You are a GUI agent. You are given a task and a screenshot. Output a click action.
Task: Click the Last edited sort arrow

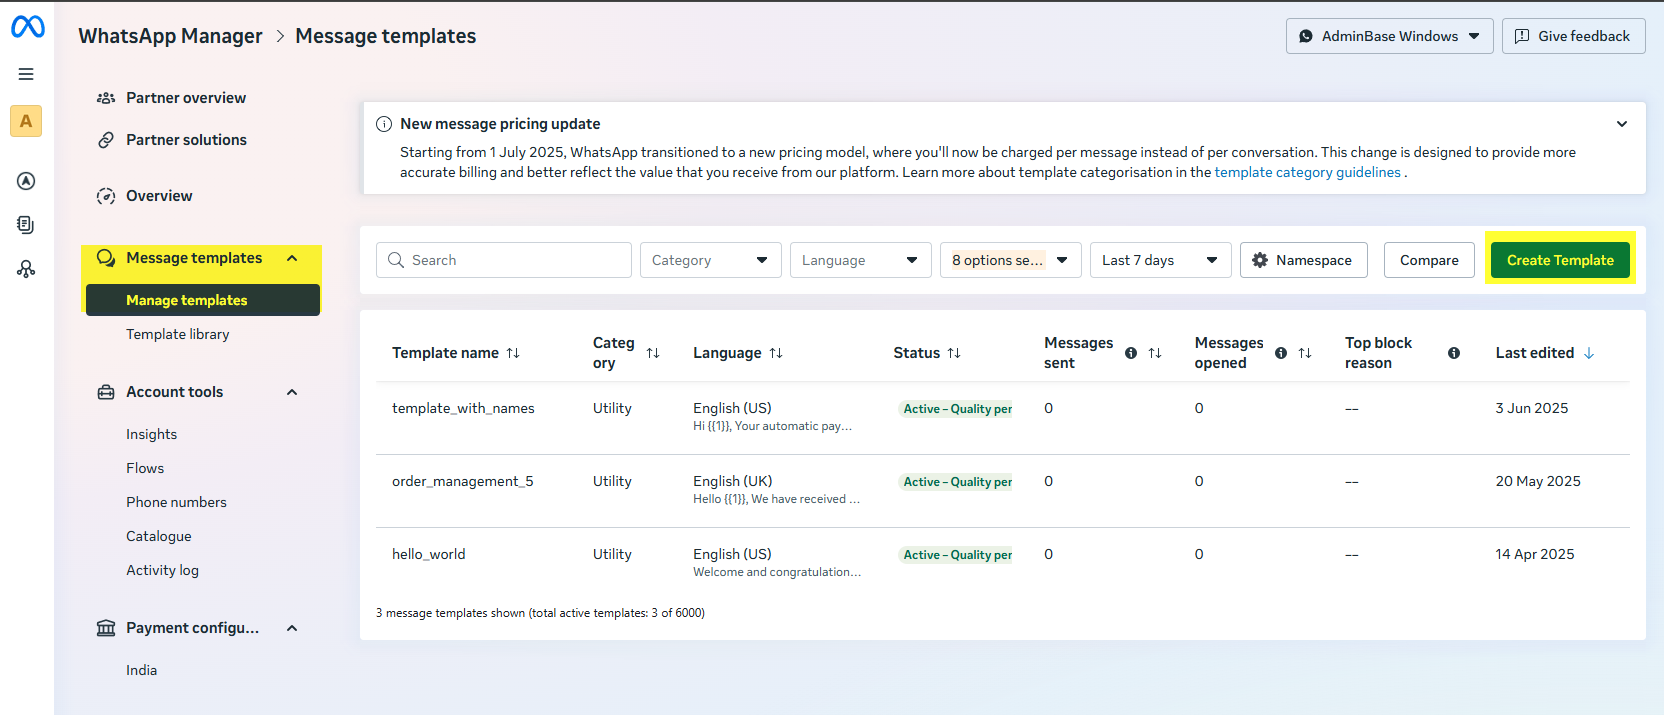point(1589,353)
